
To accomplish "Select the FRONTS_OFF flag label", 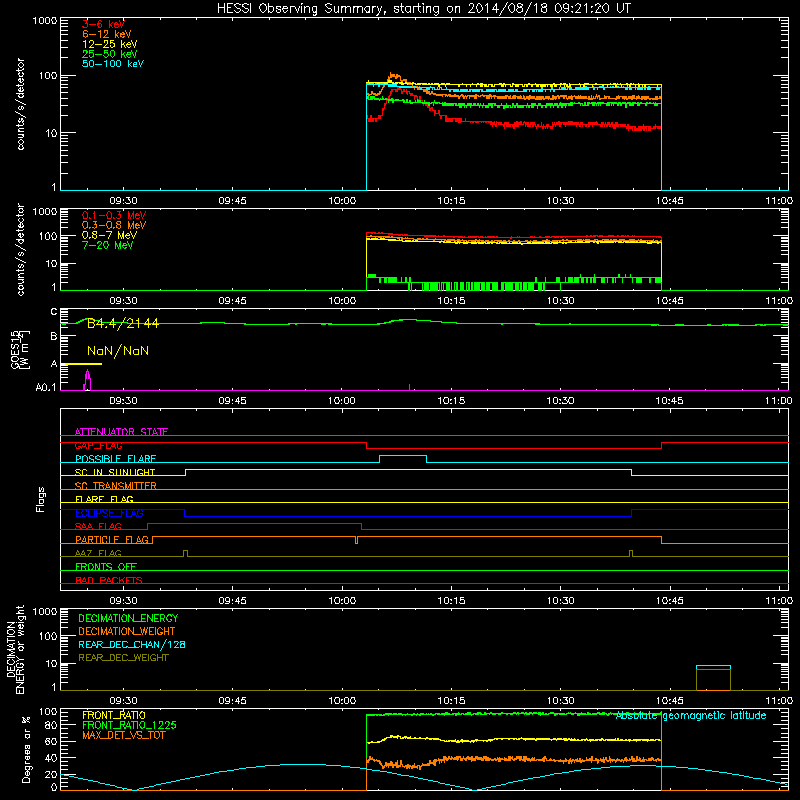I will tap(106, 567).
